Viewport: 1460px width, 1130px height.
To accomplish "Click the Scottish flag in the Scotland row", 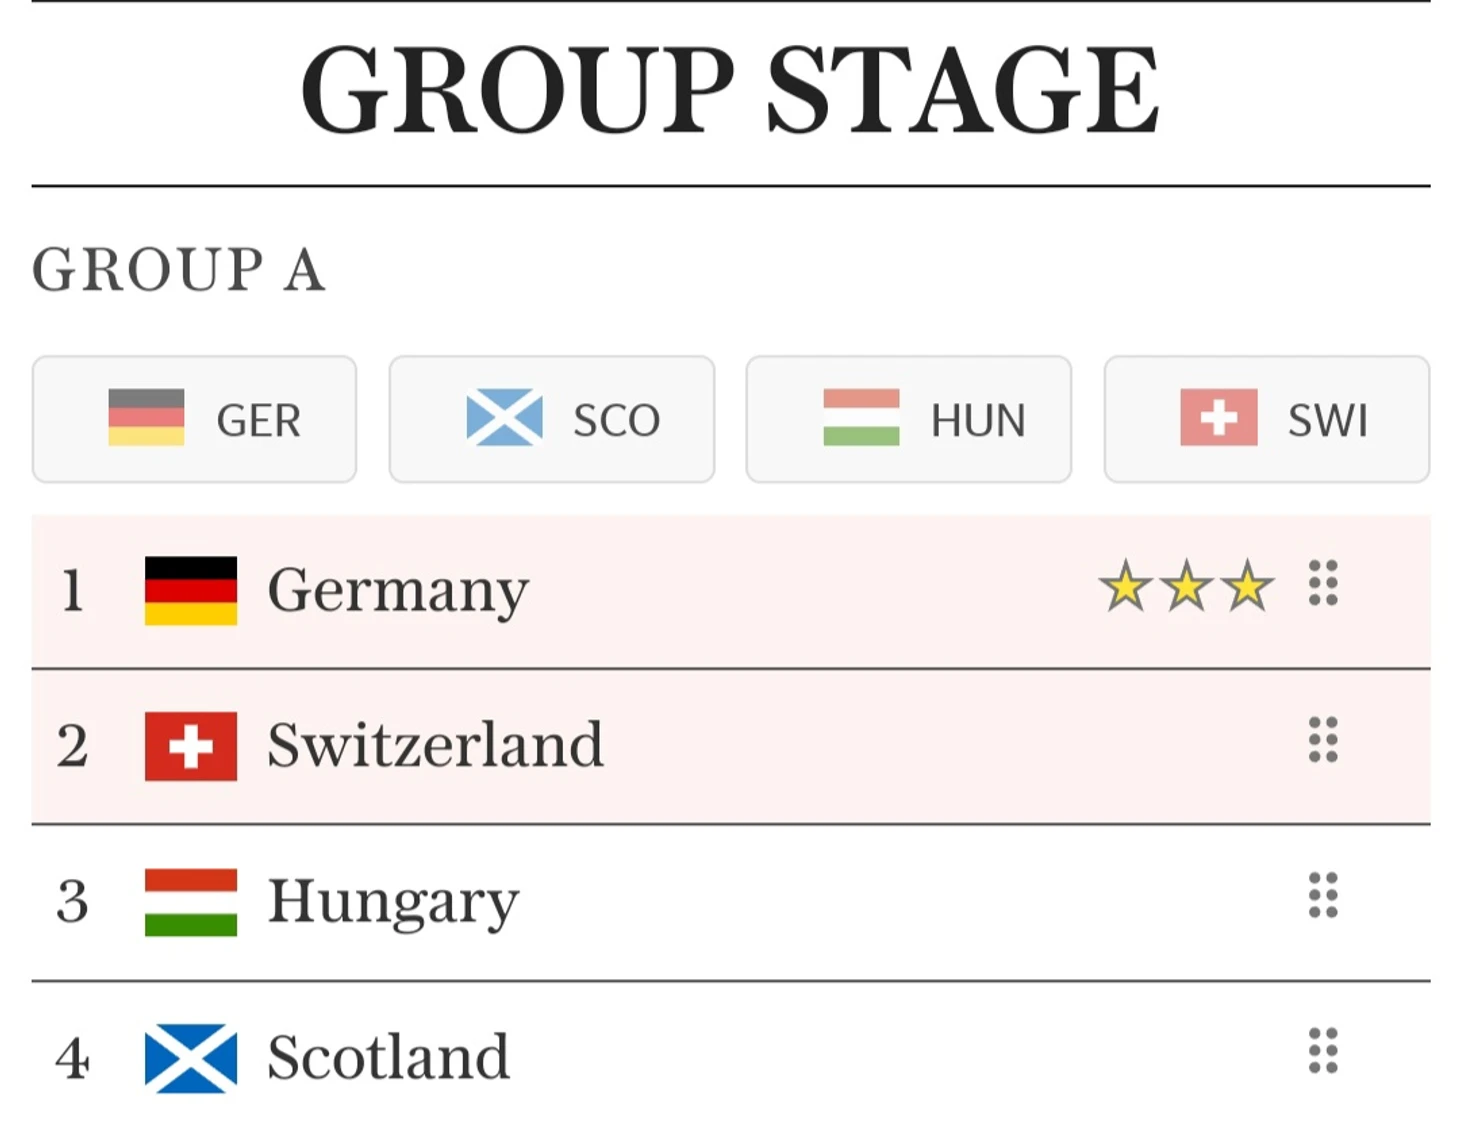I will [191, 1058].
